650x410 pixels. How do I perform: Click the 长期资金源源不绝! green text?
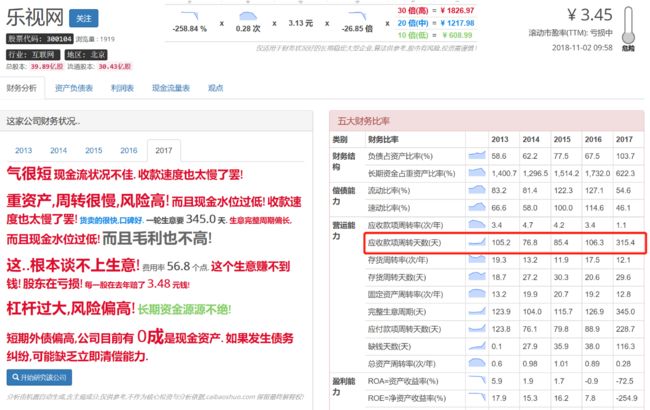point(184,309)
